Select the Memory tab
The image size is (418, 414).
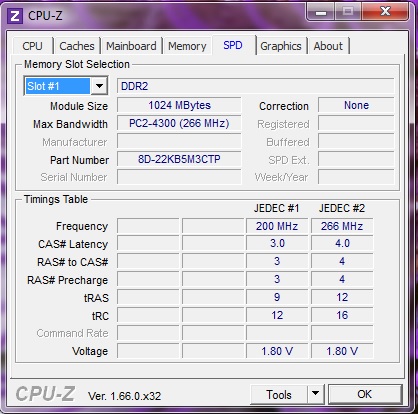tap(187, 46)
